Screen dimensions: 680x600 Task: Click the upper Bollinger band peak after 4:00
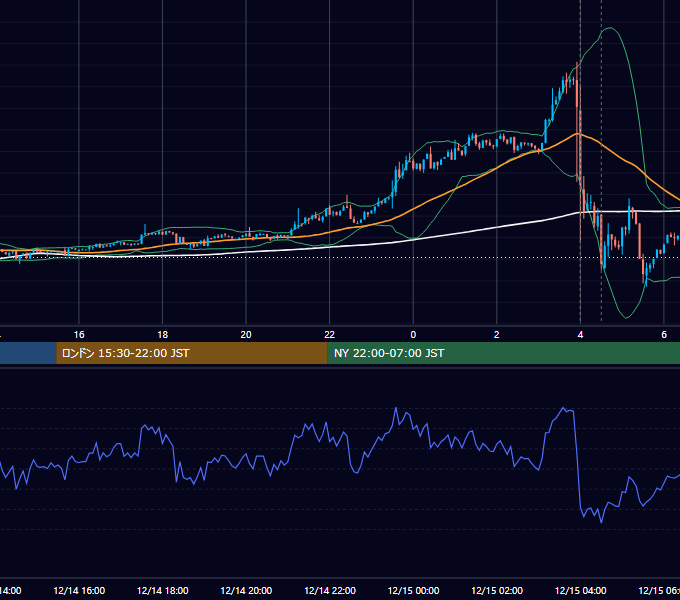610,28
